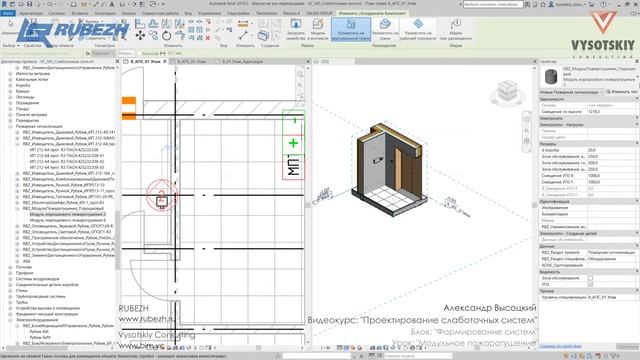
Task: Select 'Панели витража' in browser
Action: pos(31,115)
